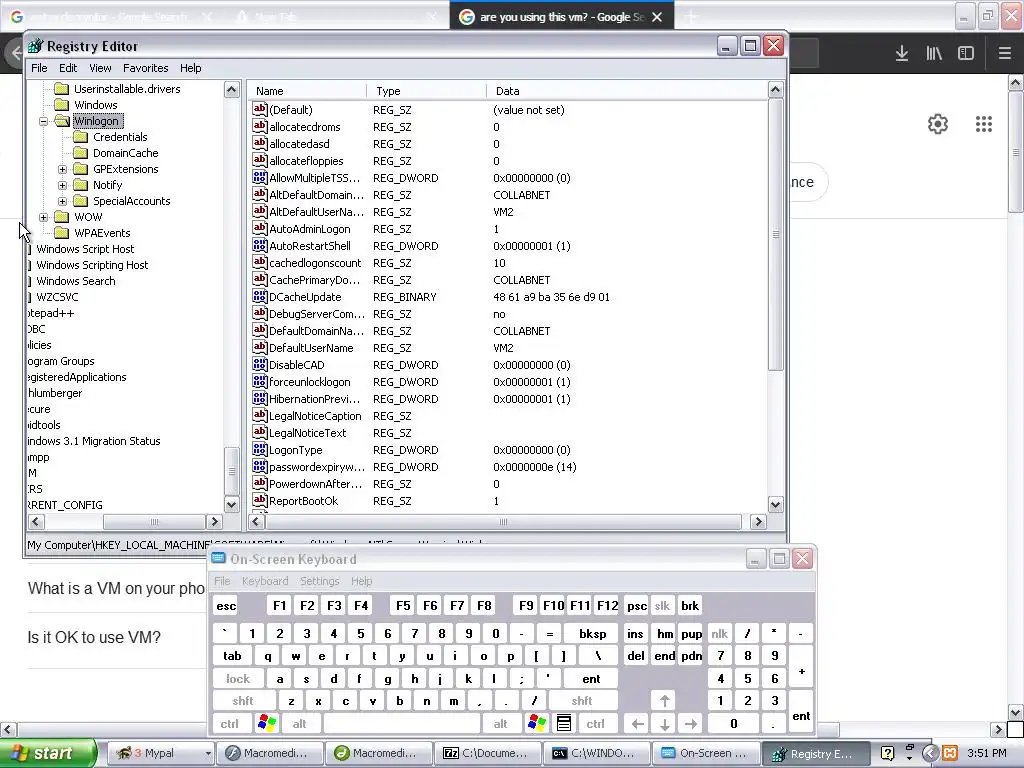Sort values by the Data column header
Viewport: 1024px width, 768px height.
(x=627, y=91)
